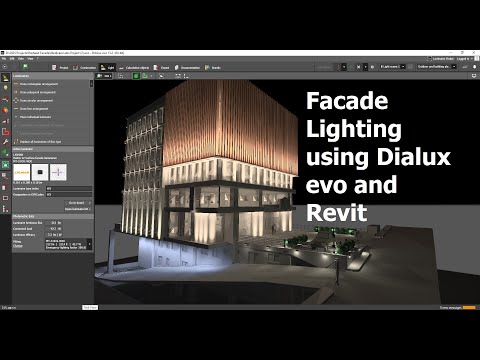This screenshot has width=480, height=360.
Task: Select the red sphere materials tool
Action: click(5, 110)
